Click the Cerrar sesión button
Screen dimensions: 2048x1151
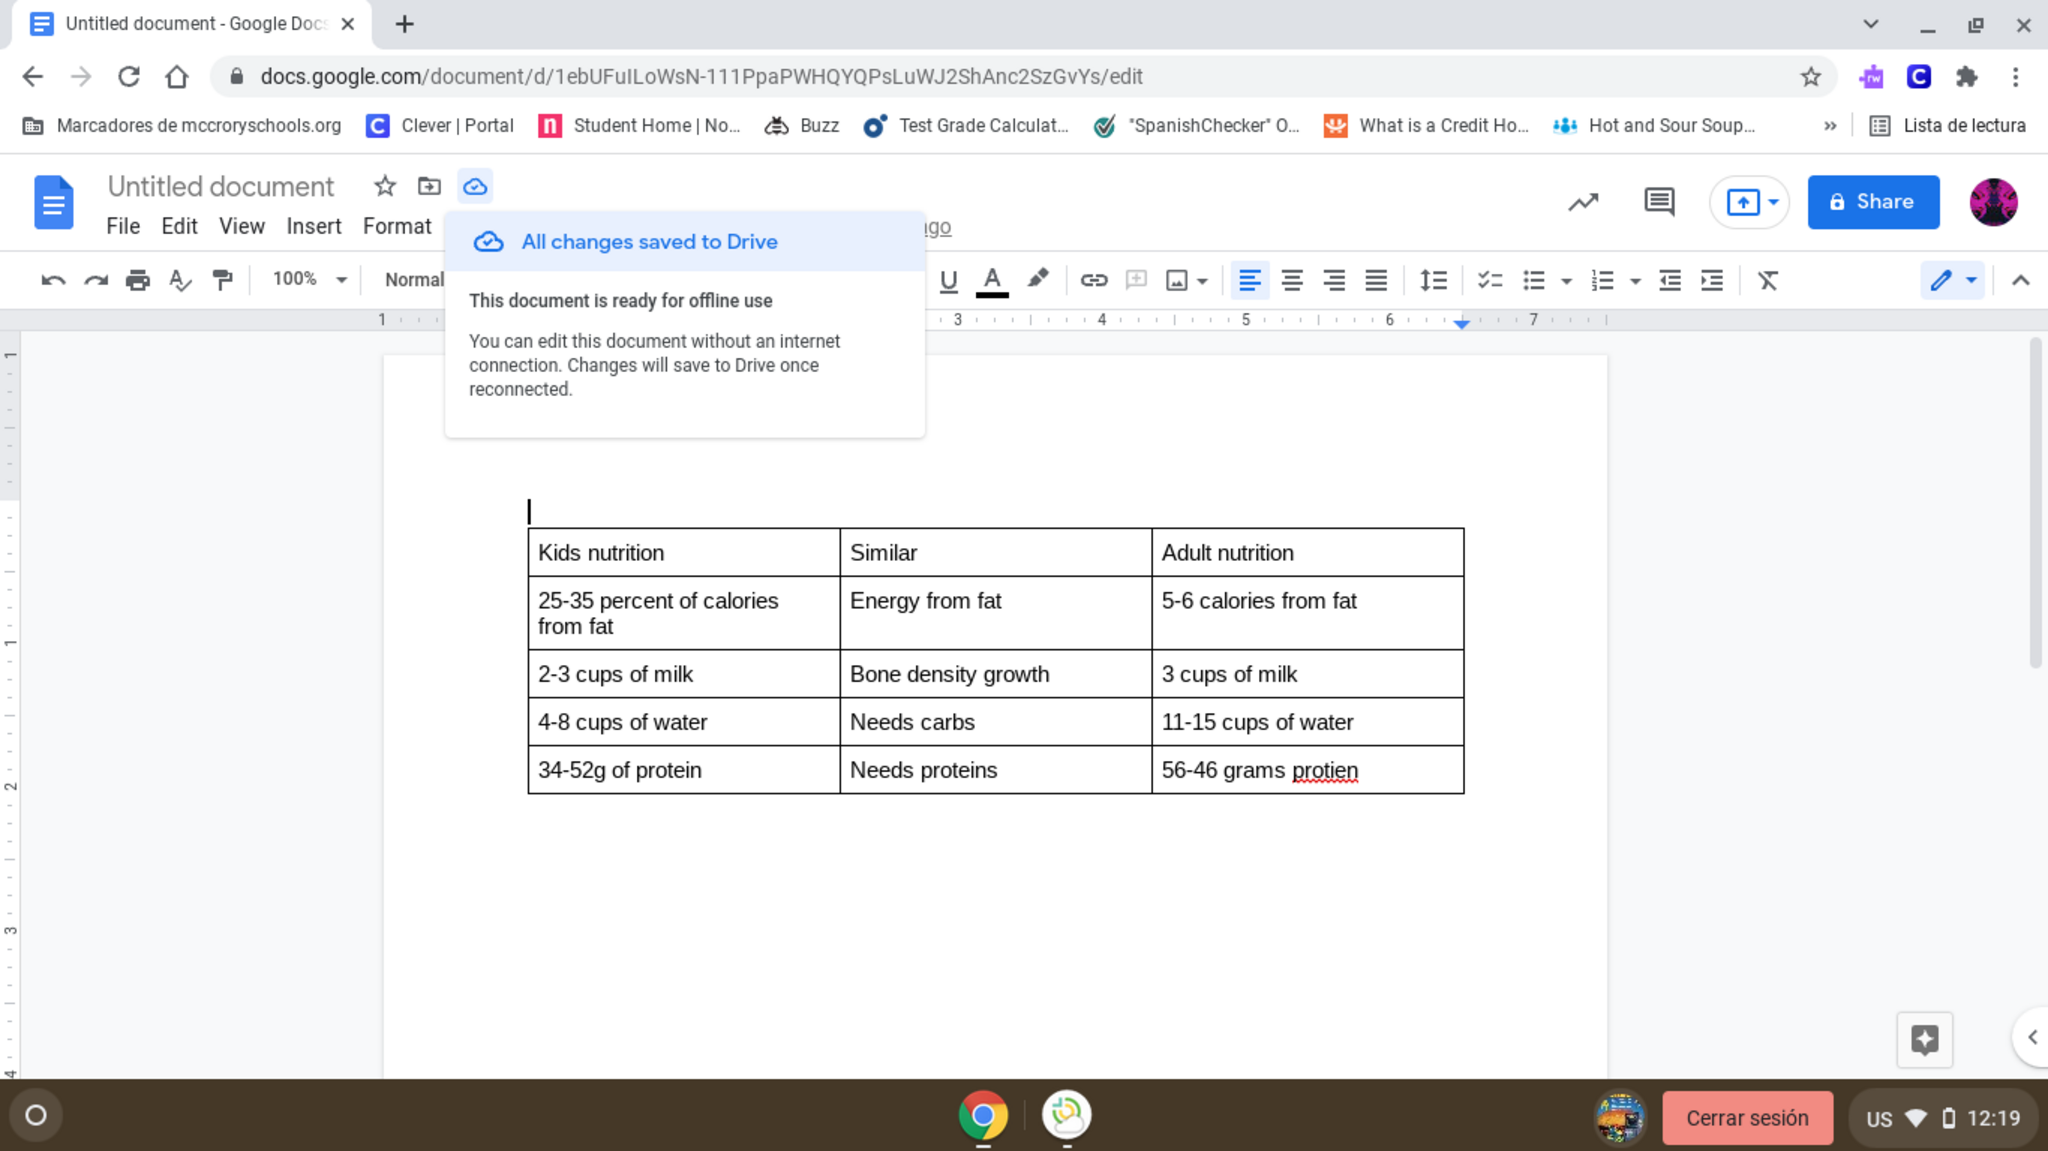[1746, 1118]
